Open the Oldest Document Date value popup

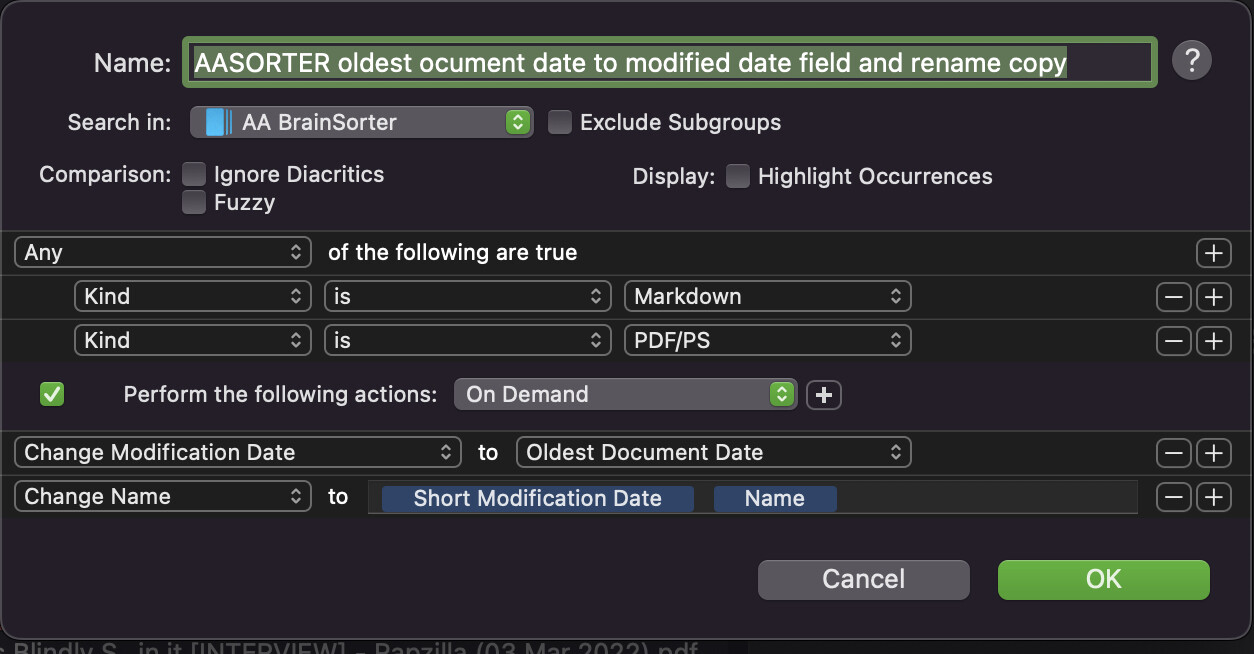coord(713,452)
